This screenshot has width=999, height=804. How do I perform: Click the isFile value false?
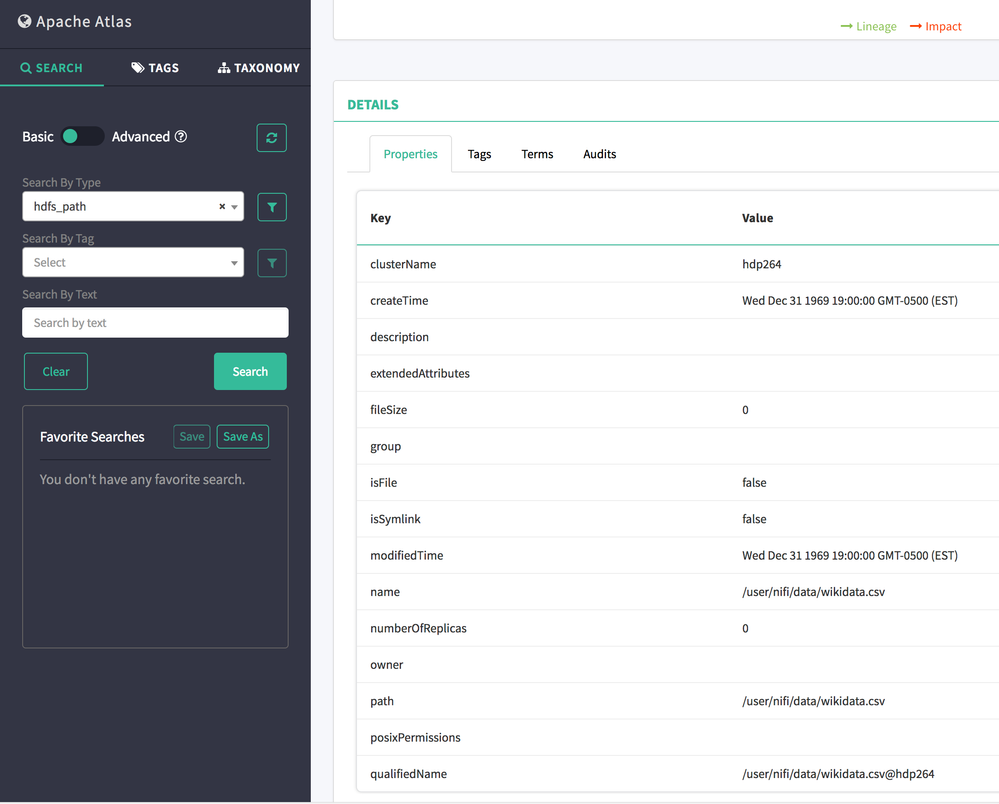pyautogui.click(x=754, y=483)
